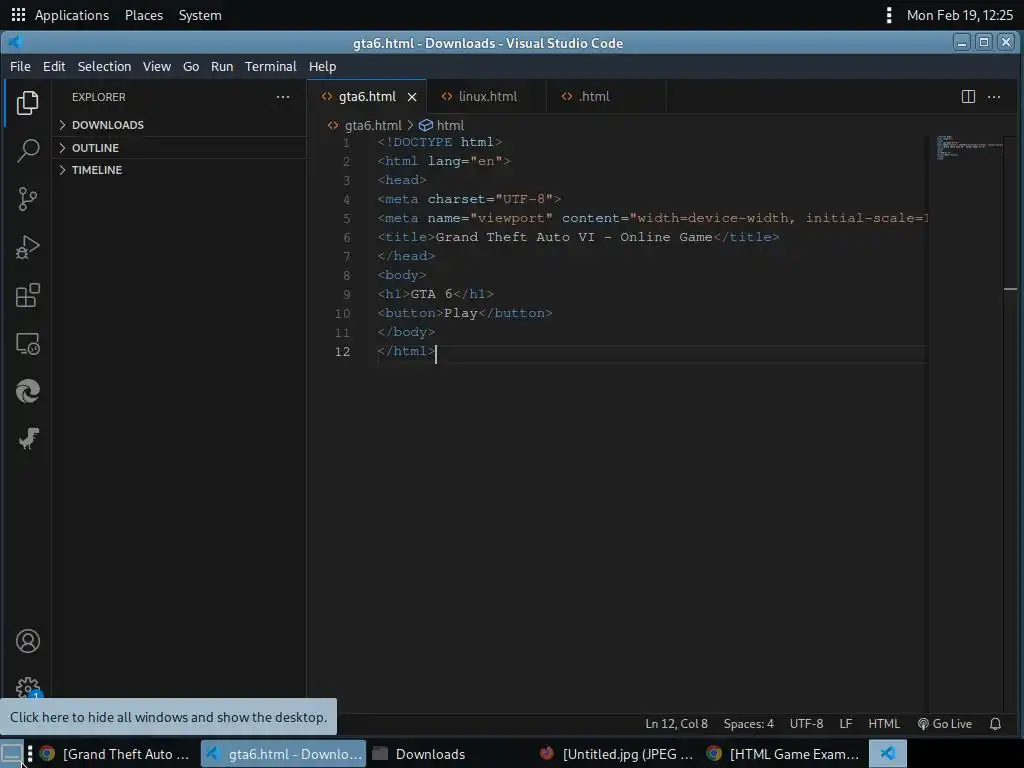Click gta6.html in the breadcrumb
Viewport: 1024px width, 768px height.
click(373, 125)
